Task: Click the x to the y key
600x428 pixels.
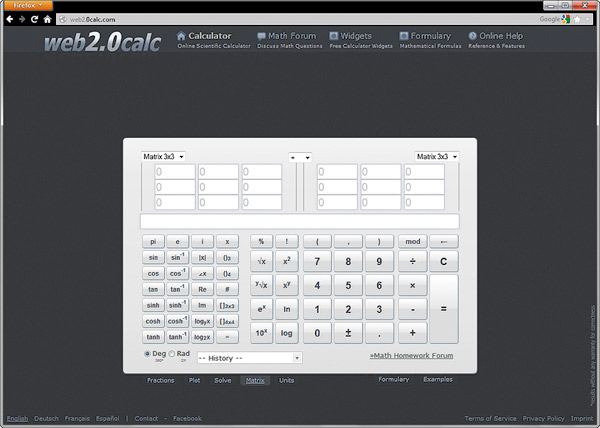Action: (x=287, y=285)
